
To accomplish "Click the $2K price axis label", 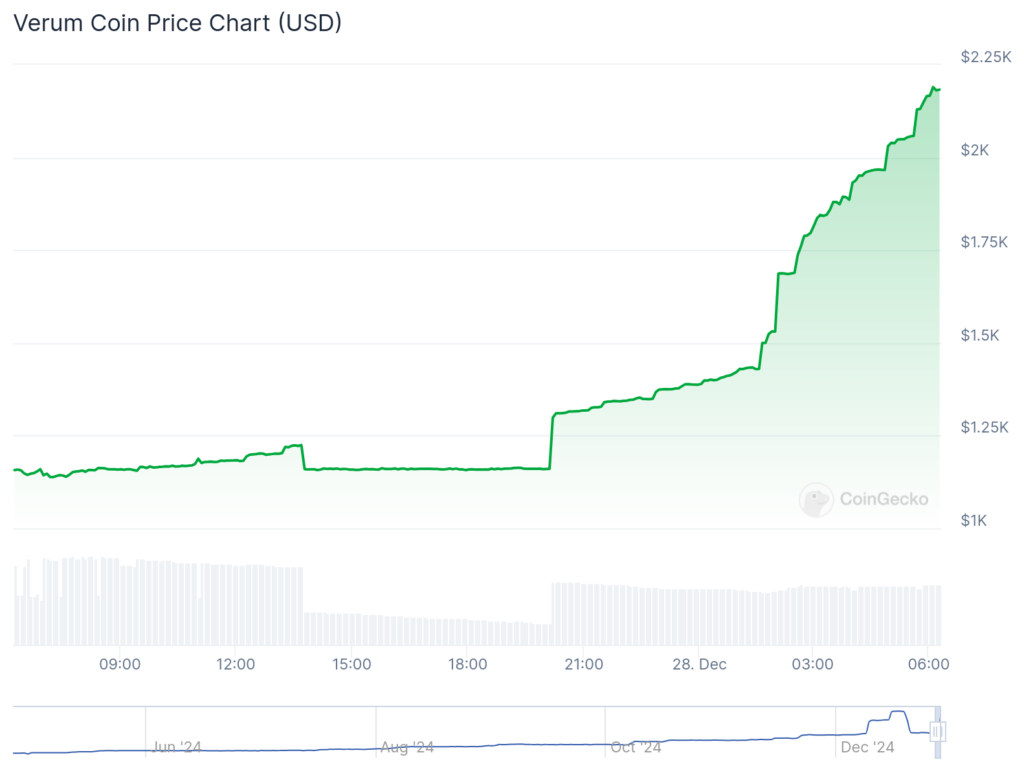I will [x=974, y=150].
